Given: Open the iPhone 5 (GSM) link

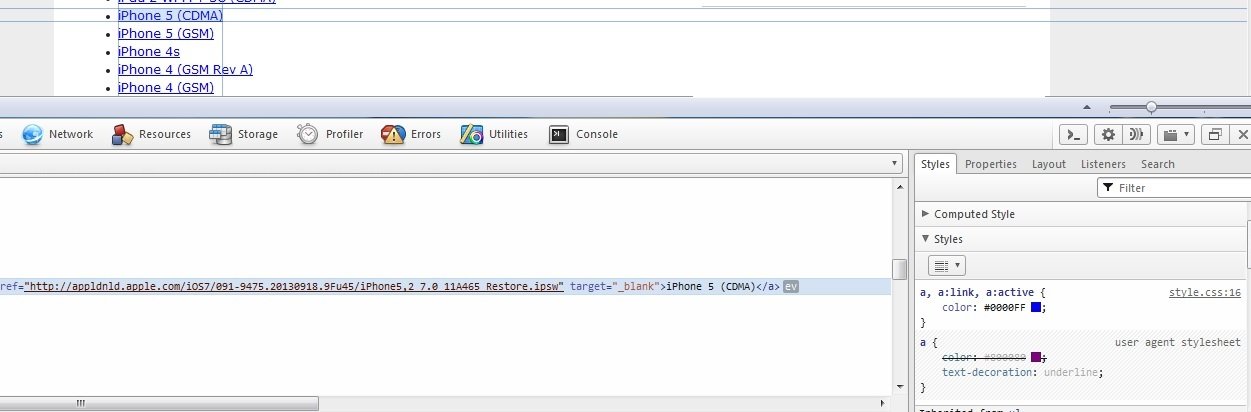Looking at the screenshot, I should (166, 34).
